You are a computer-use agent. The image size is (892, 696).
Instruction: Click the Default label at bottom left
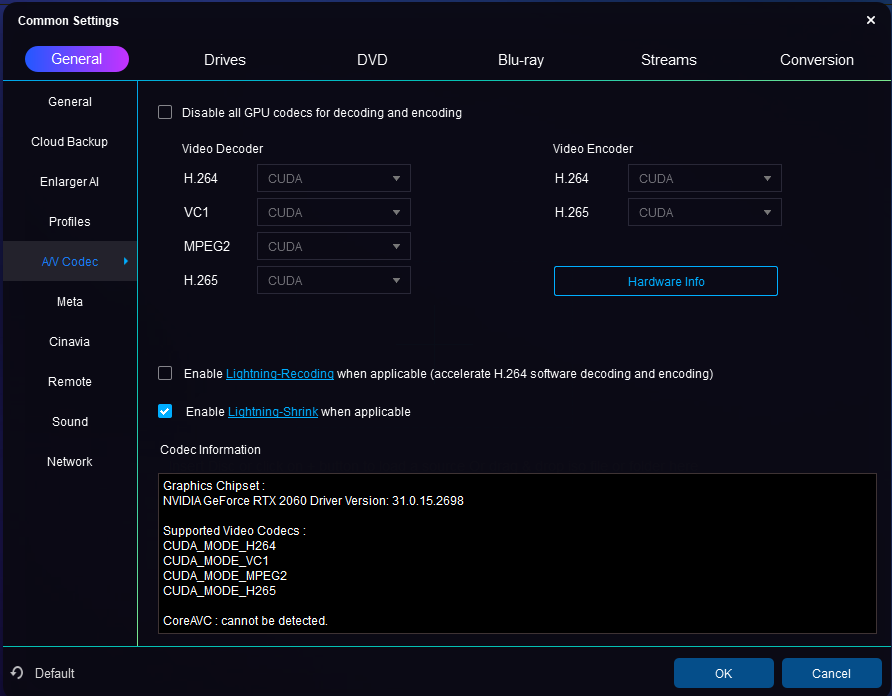coord(55,673)
